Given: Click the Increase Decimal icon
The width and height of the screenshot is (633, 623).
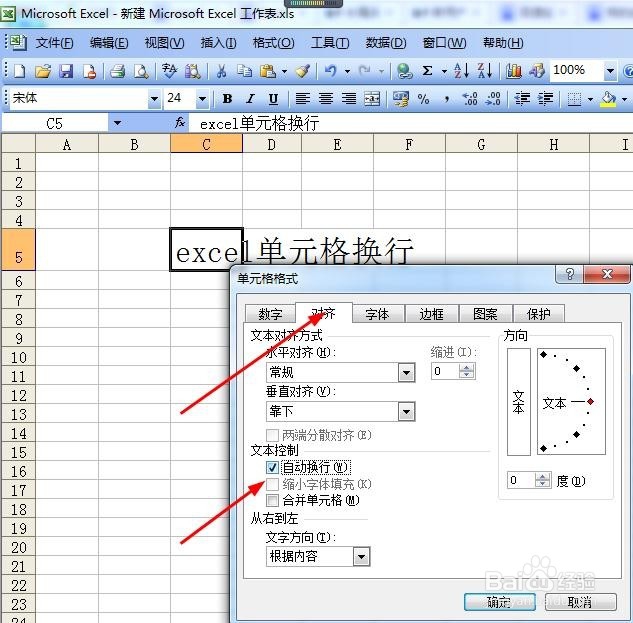Looking at the screenshot, I should [470, 99].
